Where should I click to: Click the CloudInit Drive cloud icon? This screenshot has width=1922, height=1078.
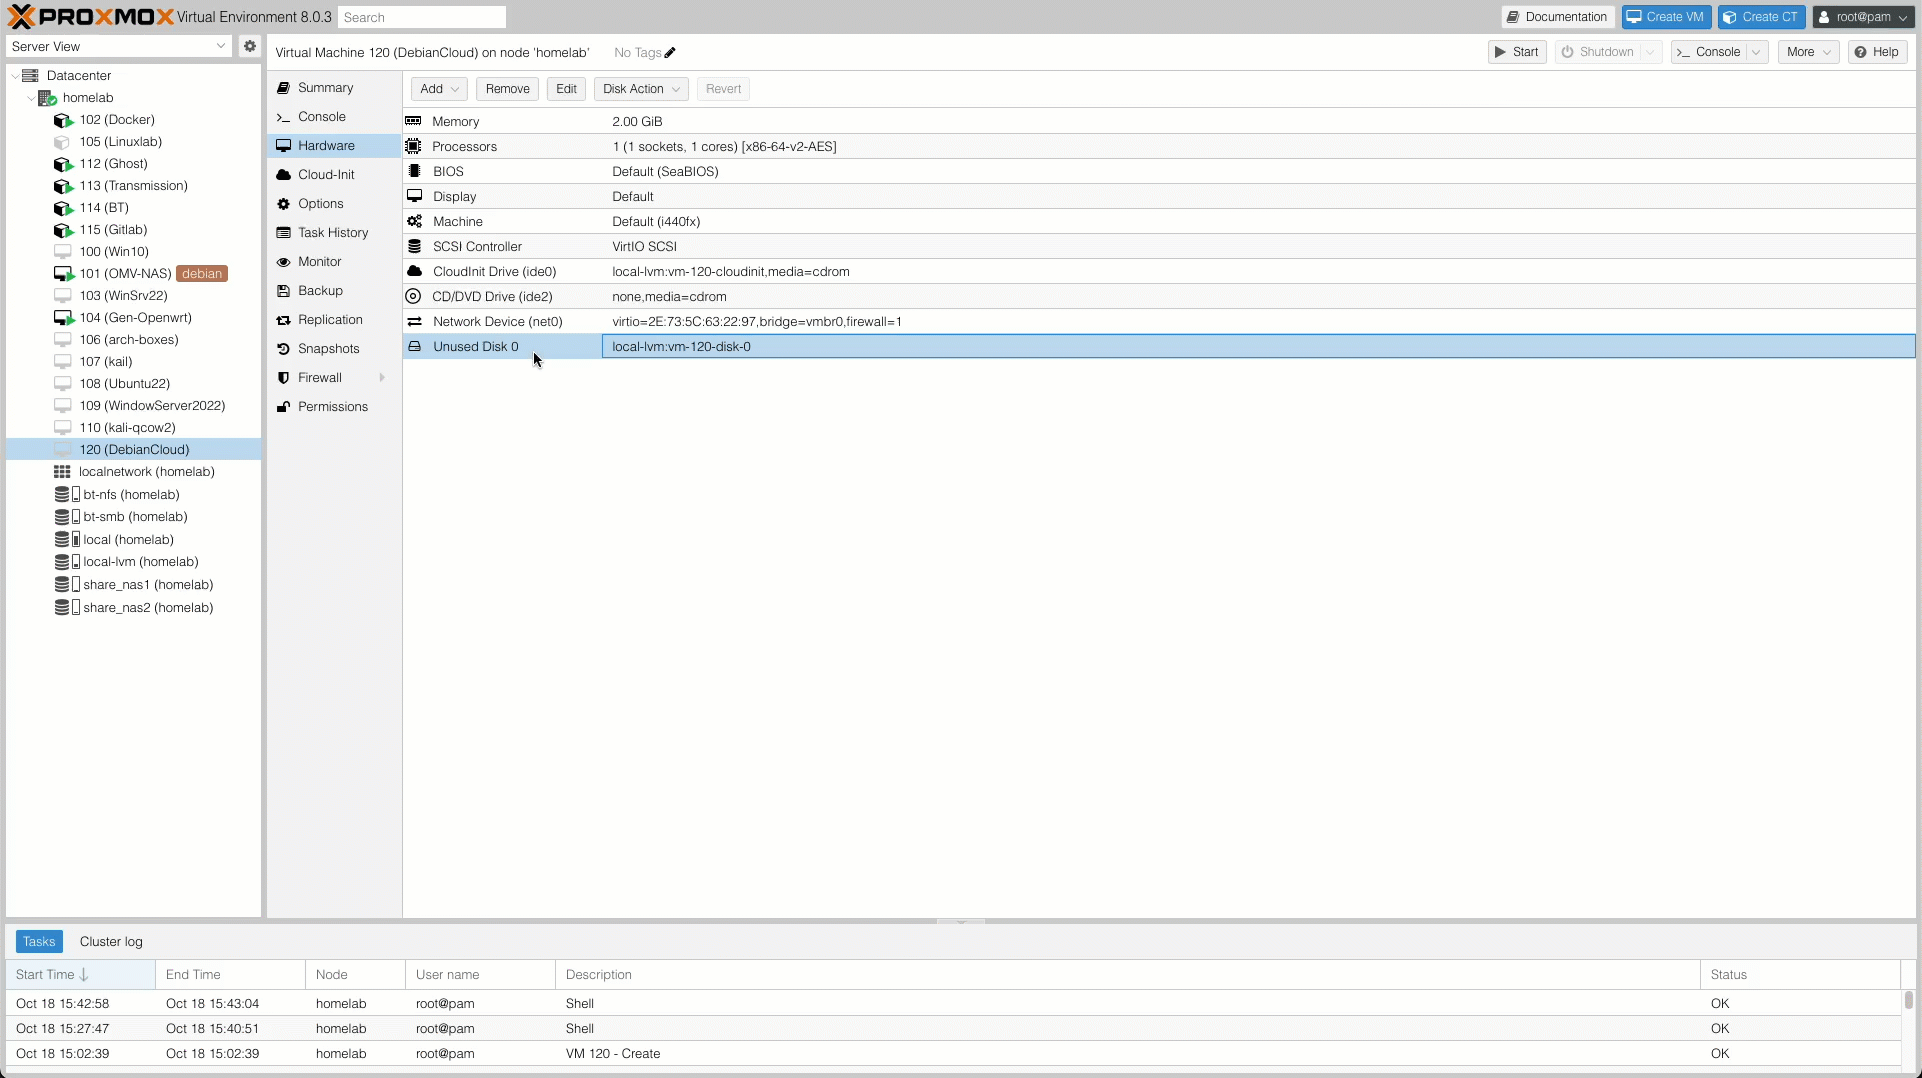point(414,271)
